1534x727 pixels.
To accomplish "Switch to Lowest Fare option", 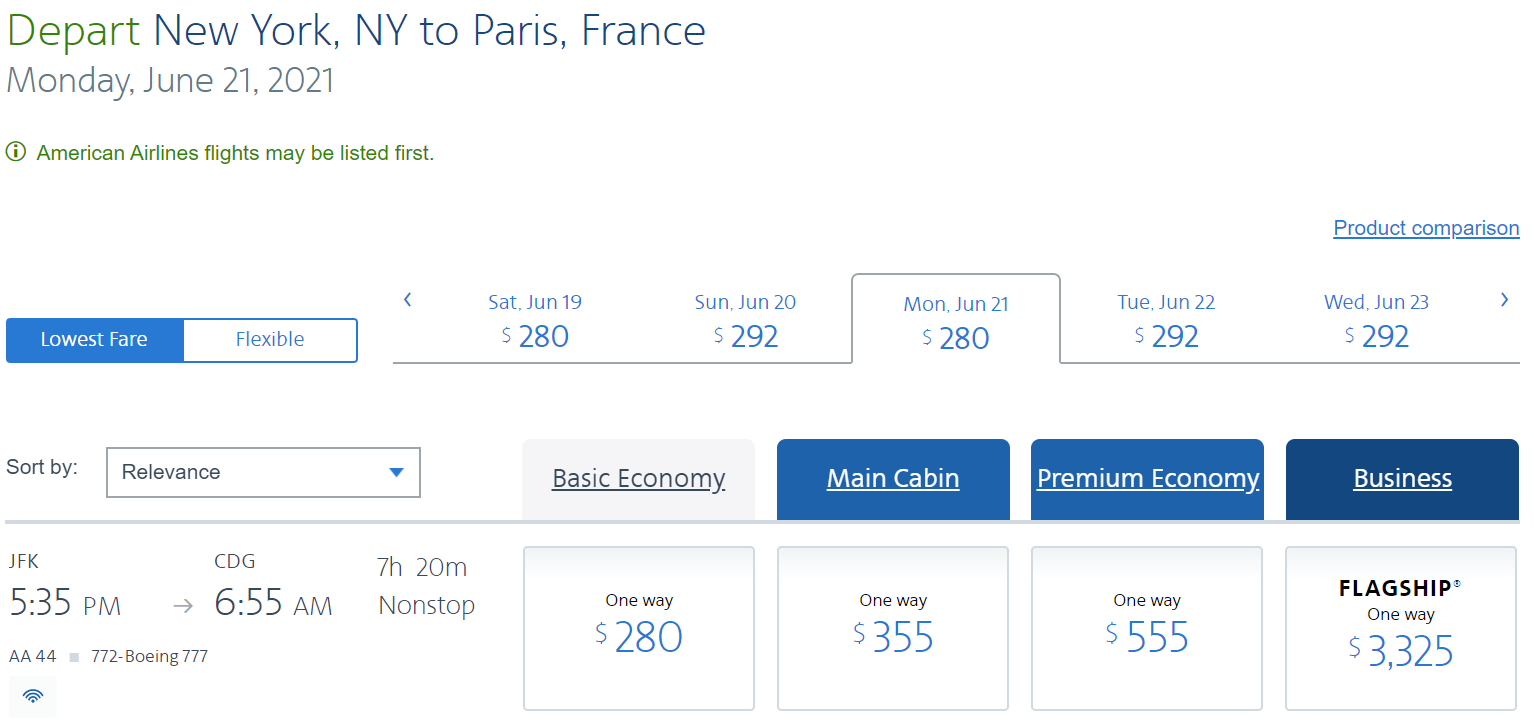I will click(x=94, y=340).
